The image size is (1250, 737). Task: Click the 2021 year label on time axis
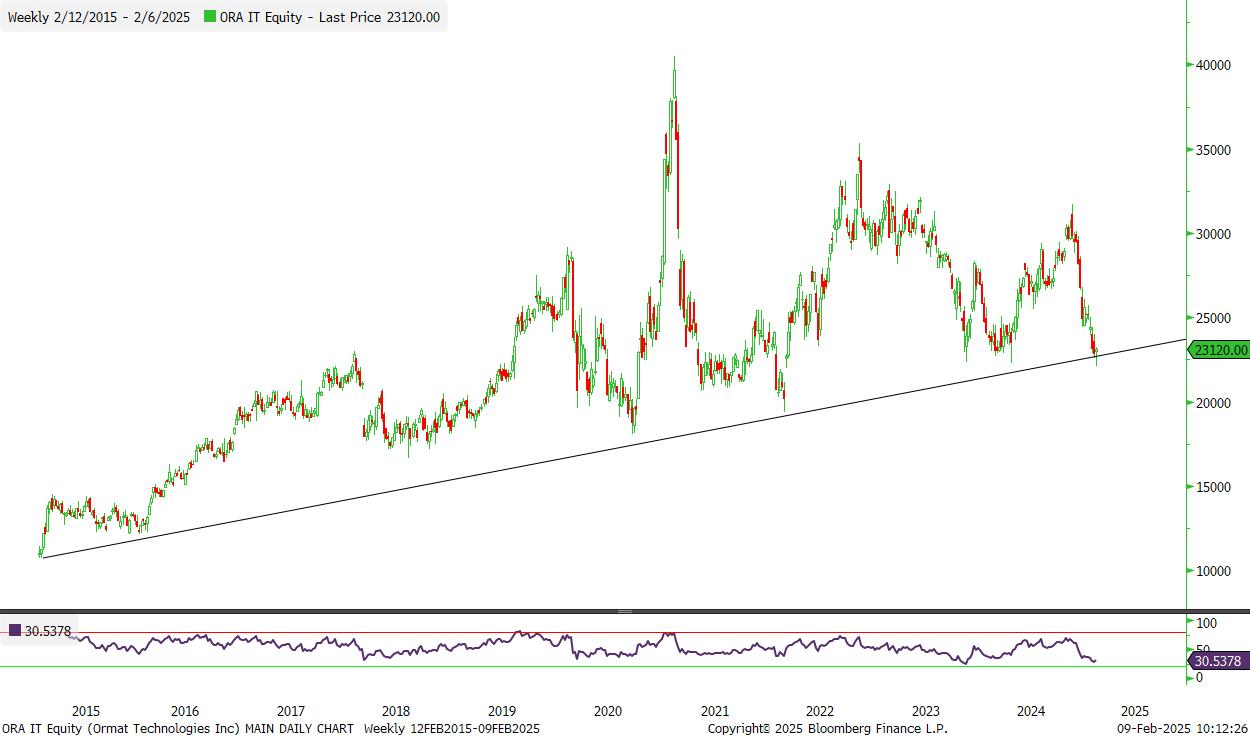(714, 711)
